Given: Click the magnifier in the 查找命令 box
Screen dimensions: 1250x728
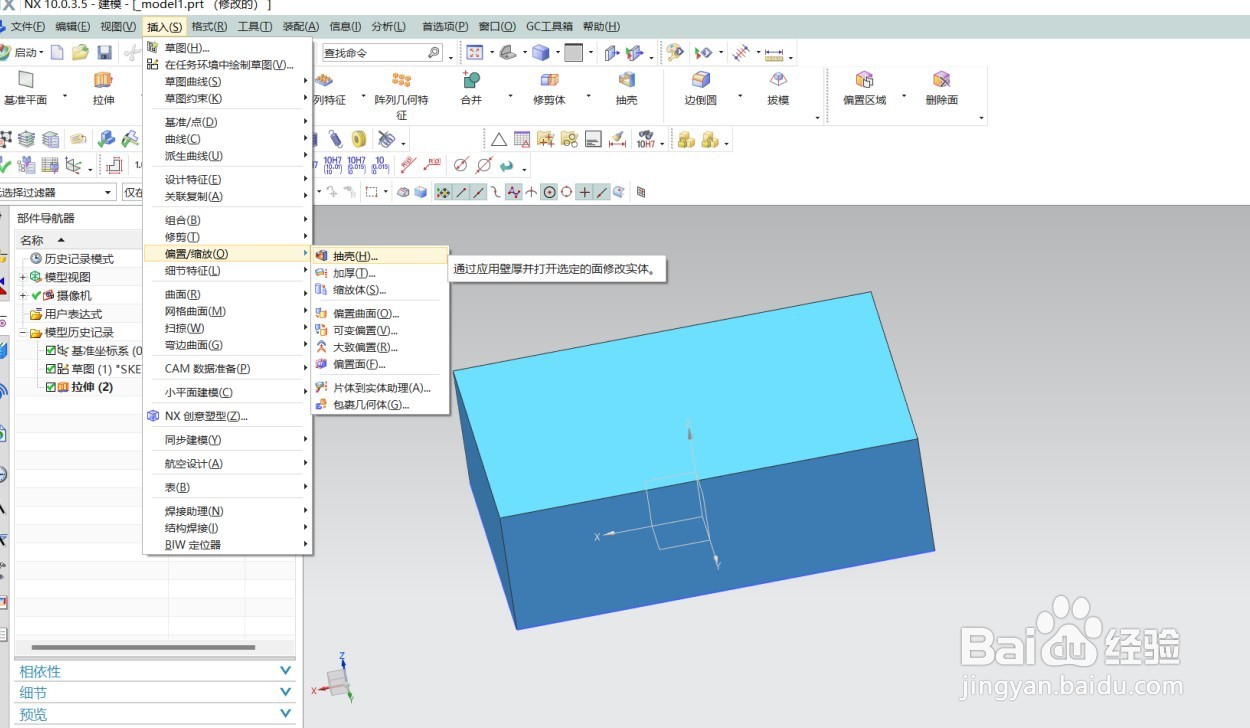Looking at the screenshot, I should tap(433, 52).
